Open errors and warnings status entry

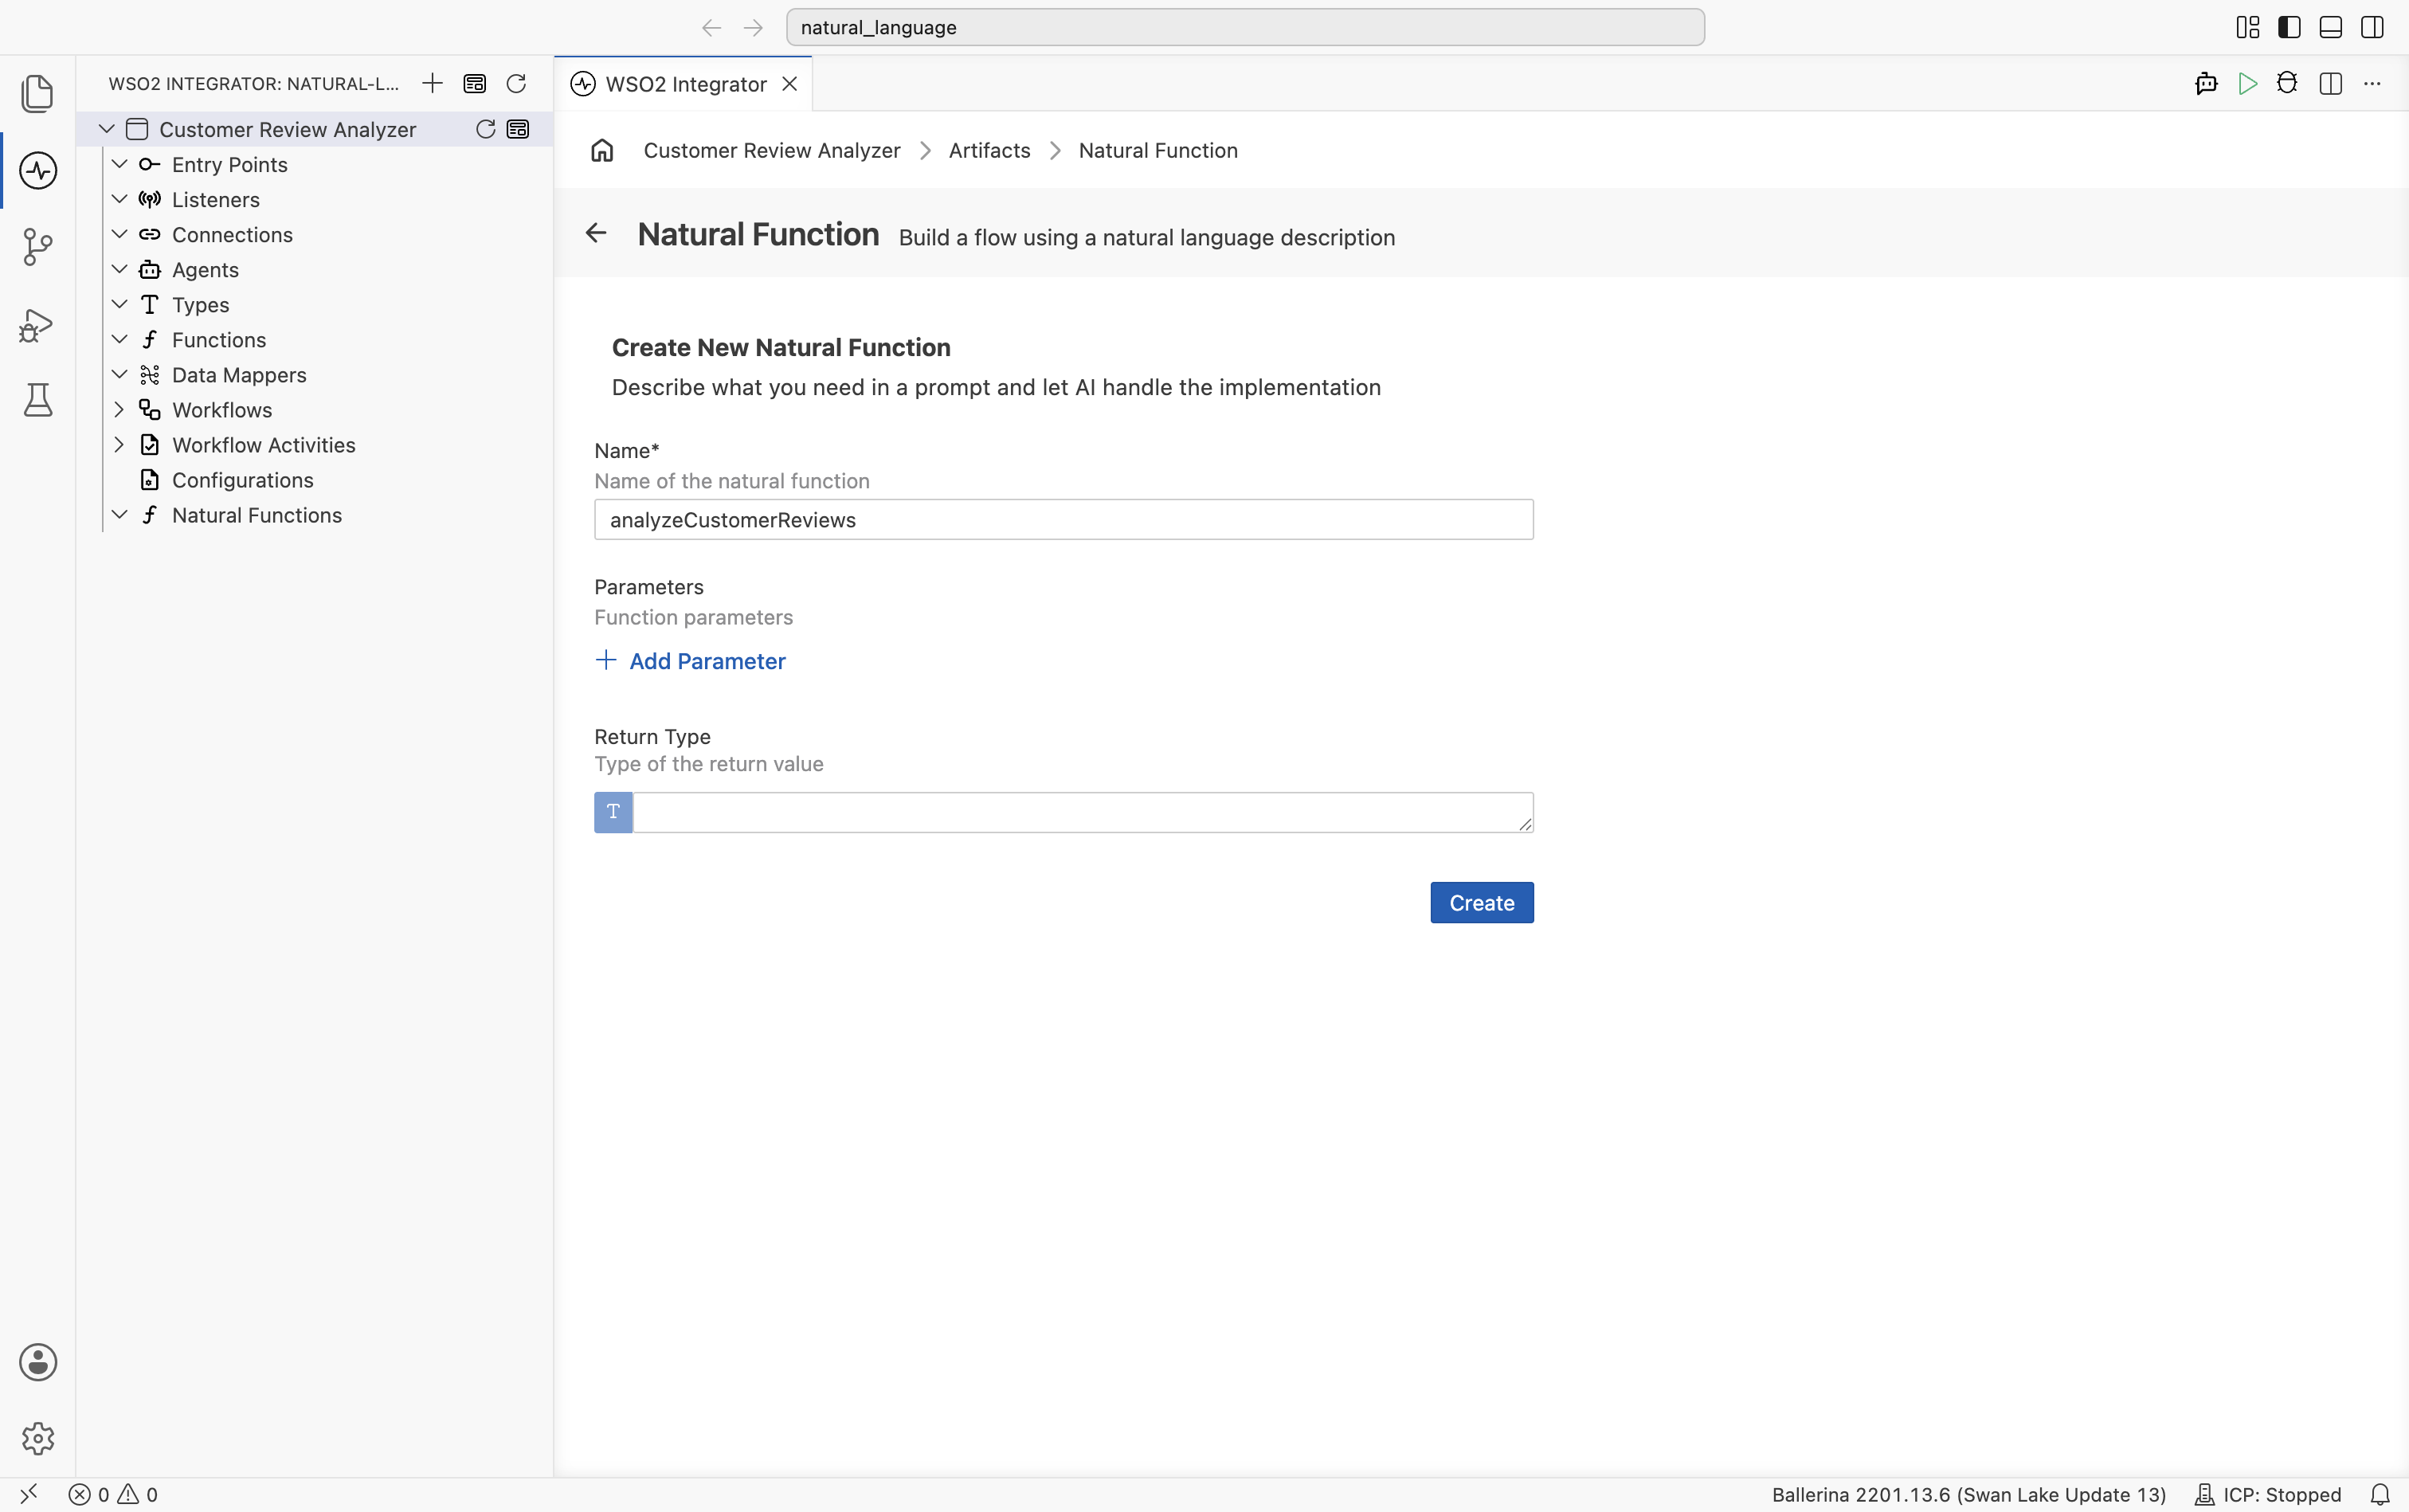113,1494
